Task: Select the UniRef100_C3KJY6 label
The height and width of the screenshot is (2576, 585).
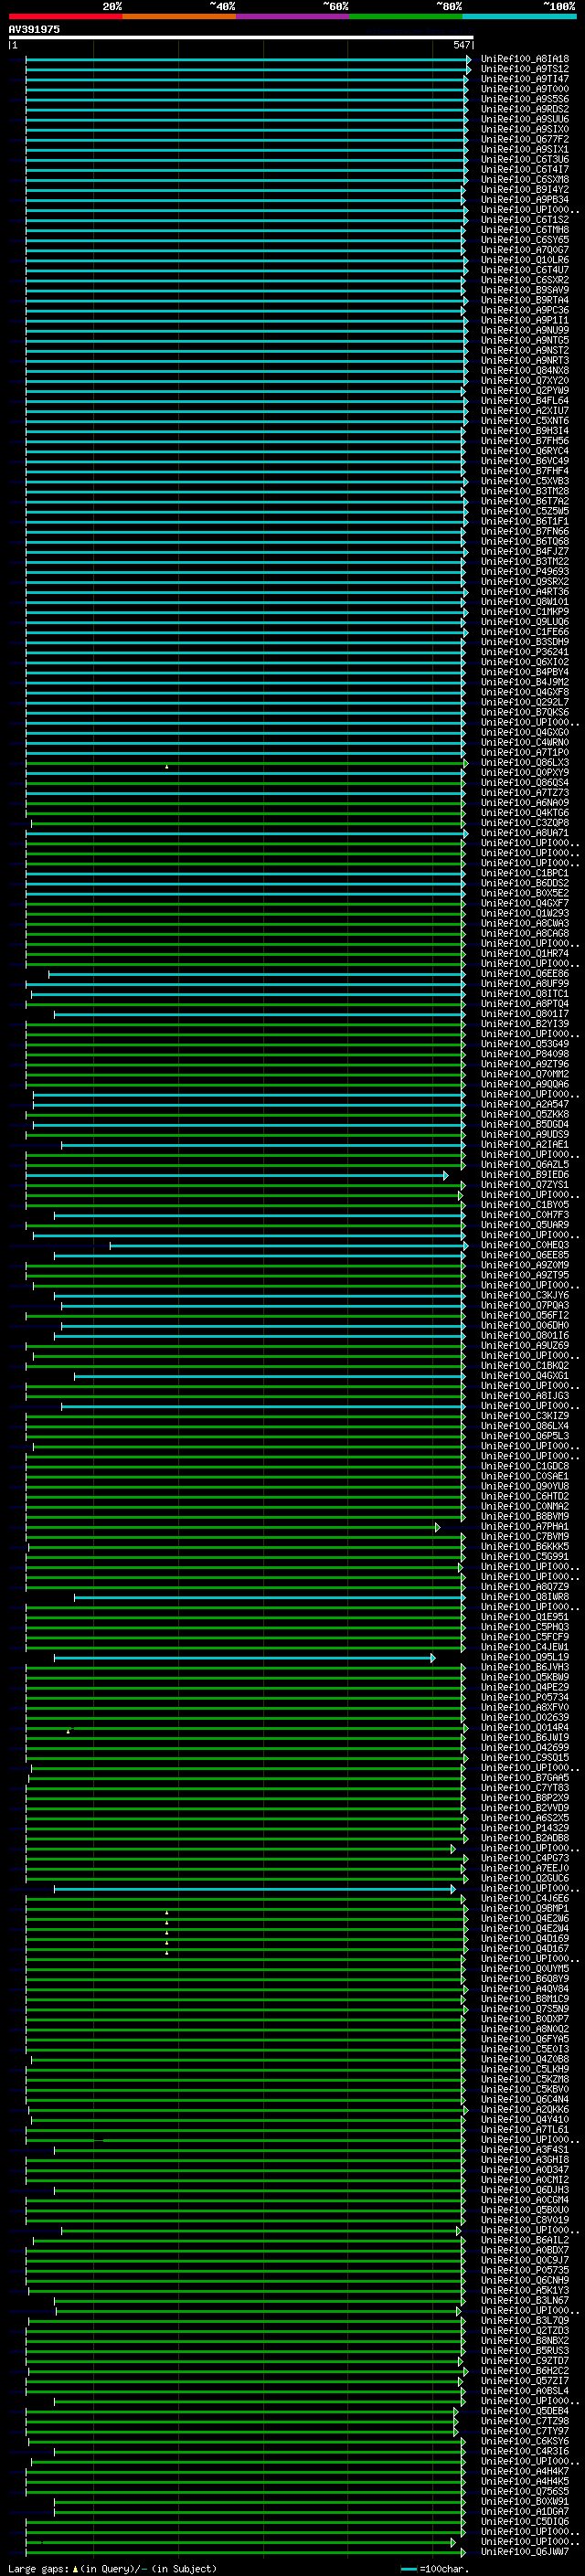Action: [525, 1296]
